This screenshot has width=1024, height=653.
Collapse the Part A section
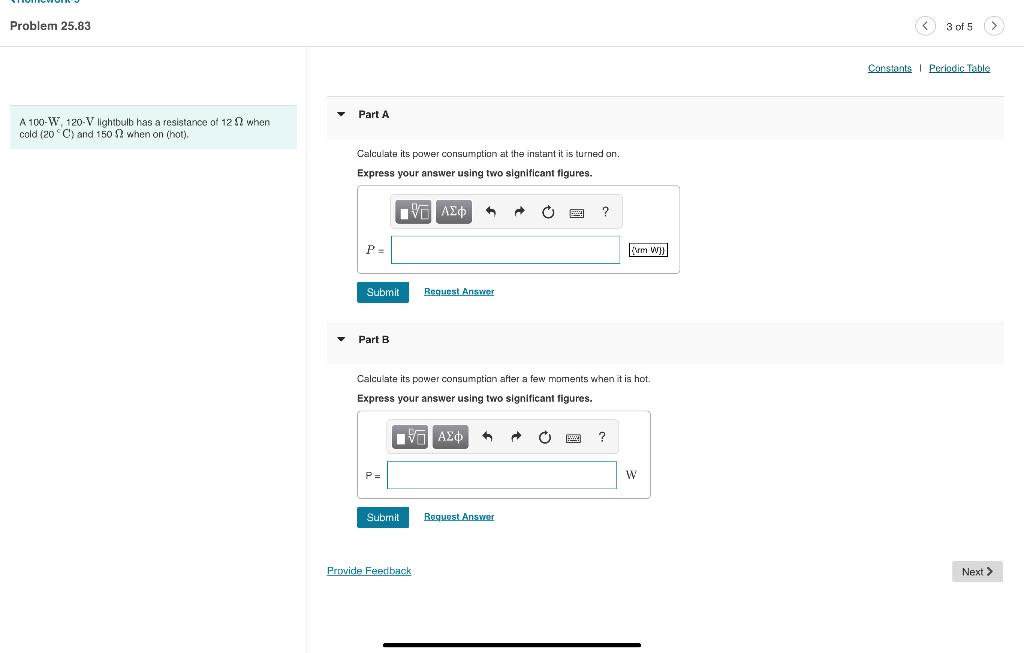341,114
